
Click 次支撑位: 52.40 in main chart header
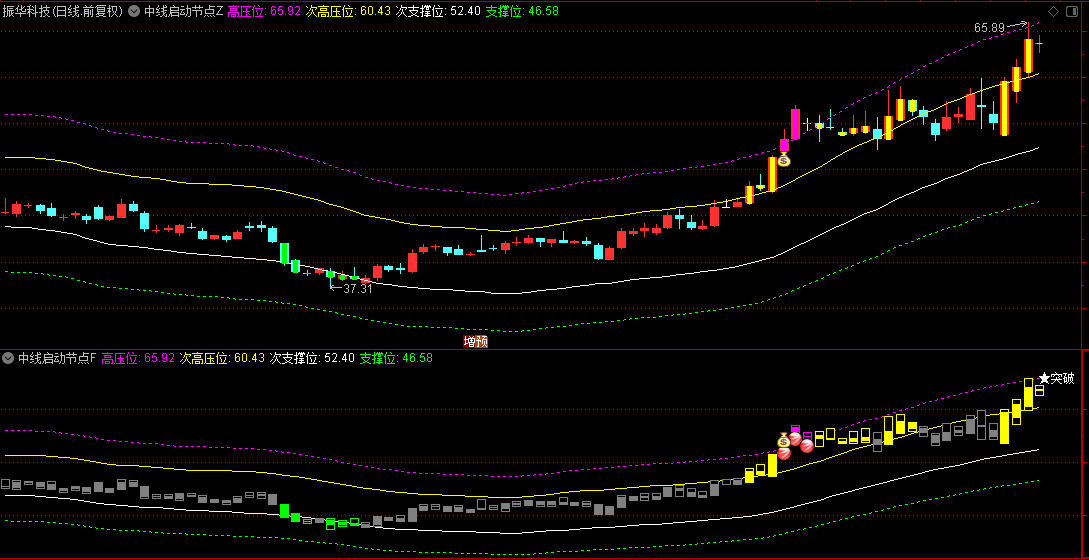point(438,11)
